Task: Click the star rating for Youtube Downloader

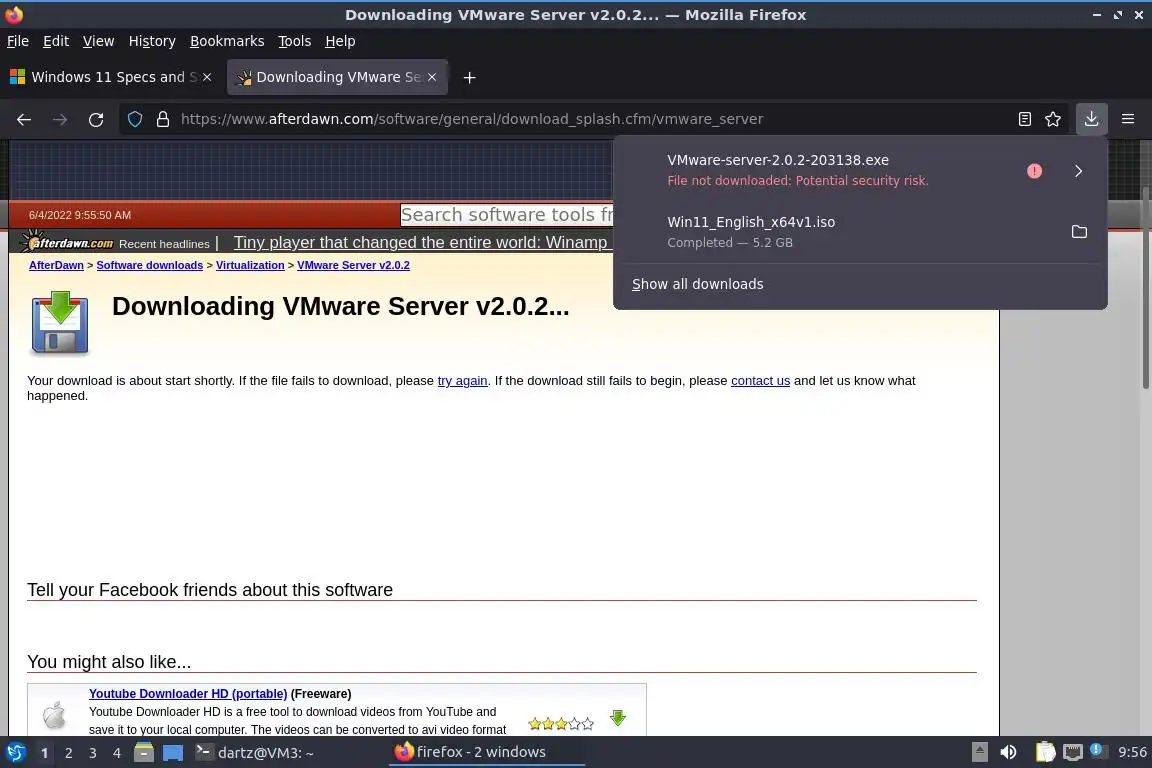Action: (561, 724)
